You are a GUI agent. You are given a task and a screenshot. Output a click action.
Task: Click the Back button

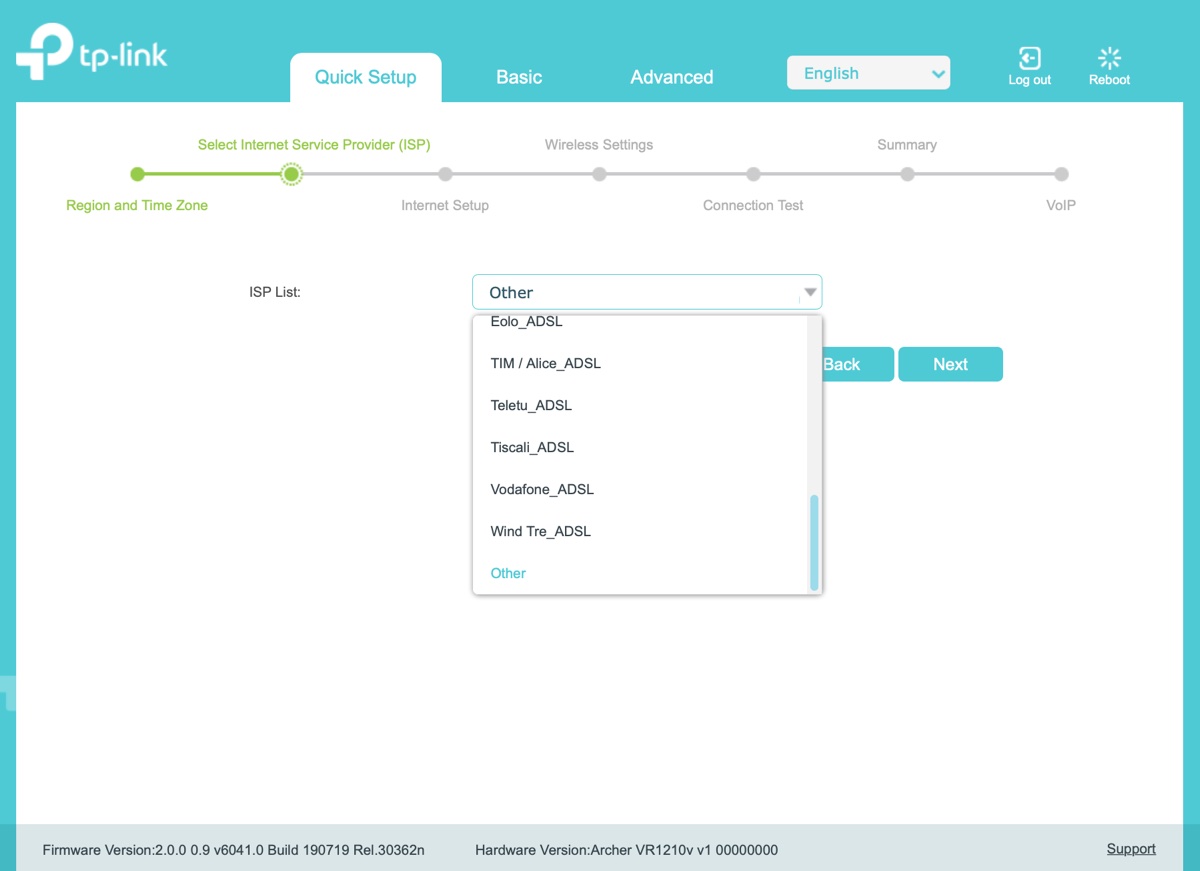(x=857, y=364)
